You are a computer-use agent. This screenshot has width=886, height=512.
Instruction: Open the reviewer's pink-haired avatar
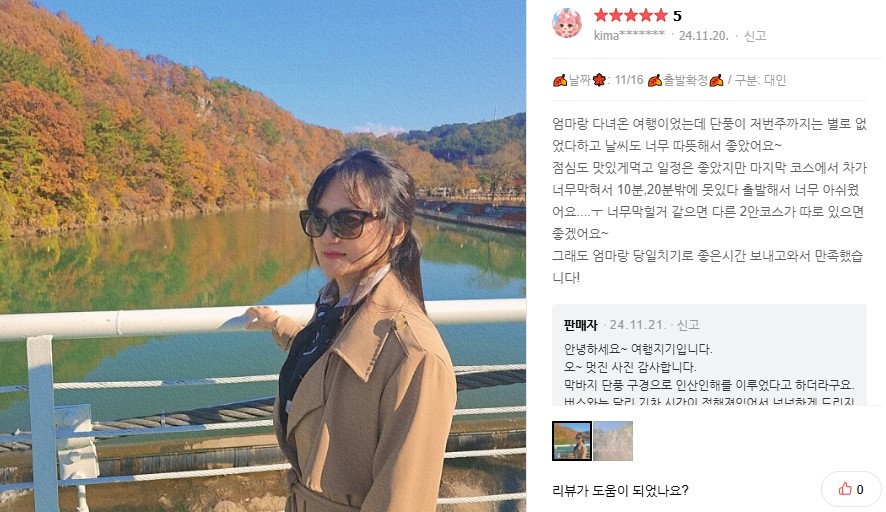[567, 23]
